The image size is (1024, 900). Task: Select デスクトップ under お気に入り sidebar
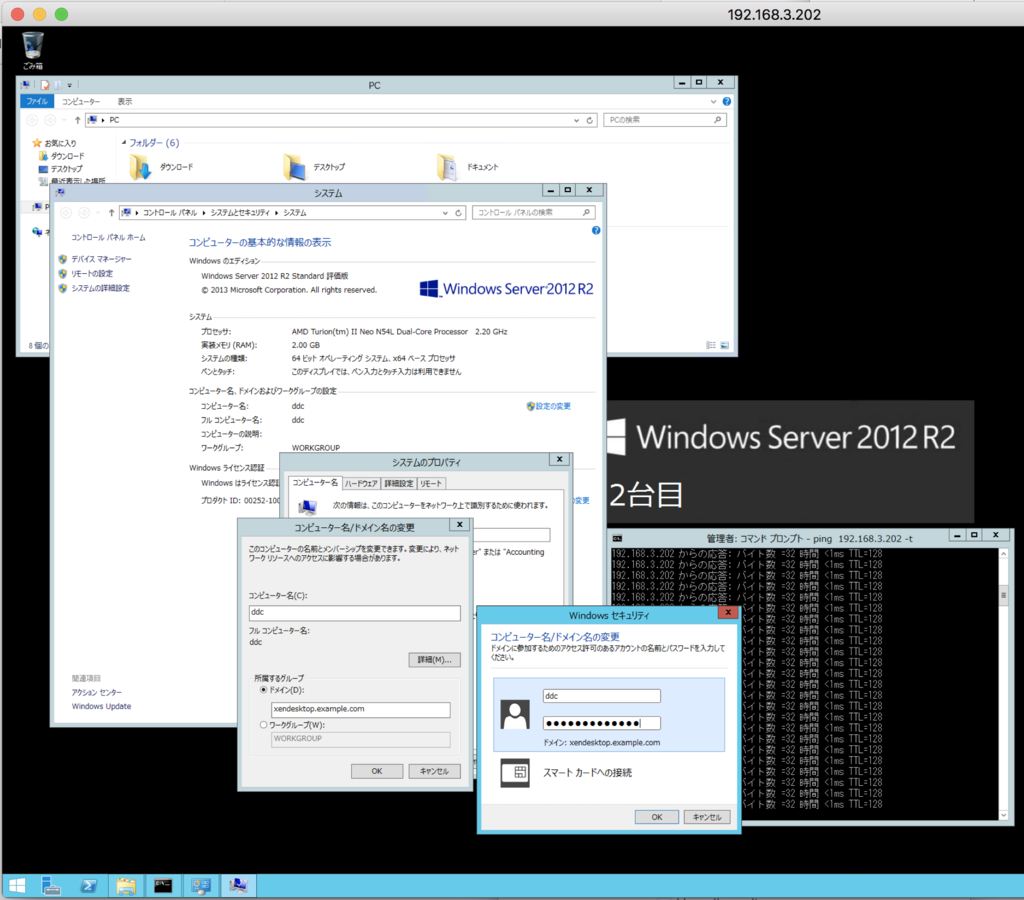[x=67, y=169]
